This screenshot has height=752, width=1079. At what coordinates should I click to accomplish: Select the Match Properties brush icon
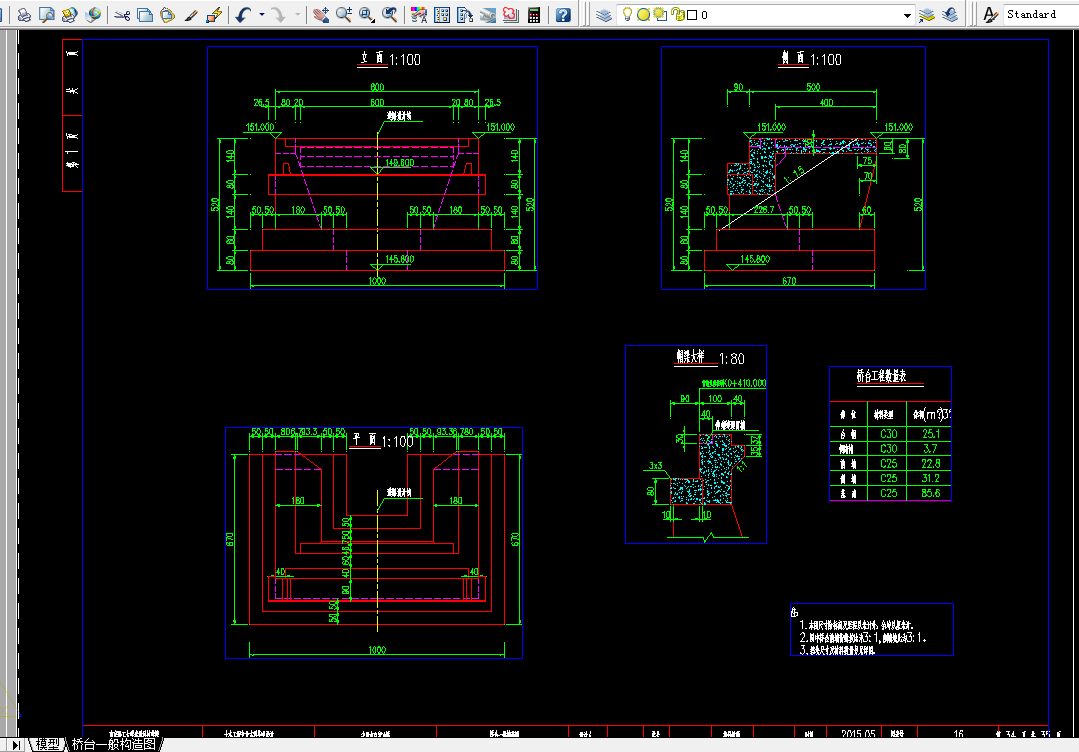click(x=191, y=14)
